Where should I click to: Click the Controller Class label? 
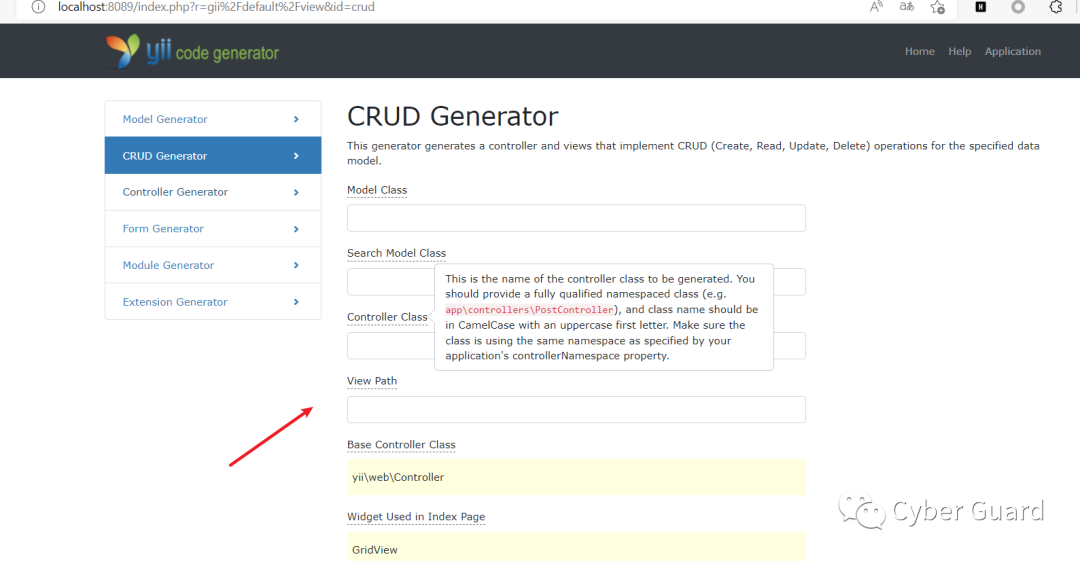point(387,317)
